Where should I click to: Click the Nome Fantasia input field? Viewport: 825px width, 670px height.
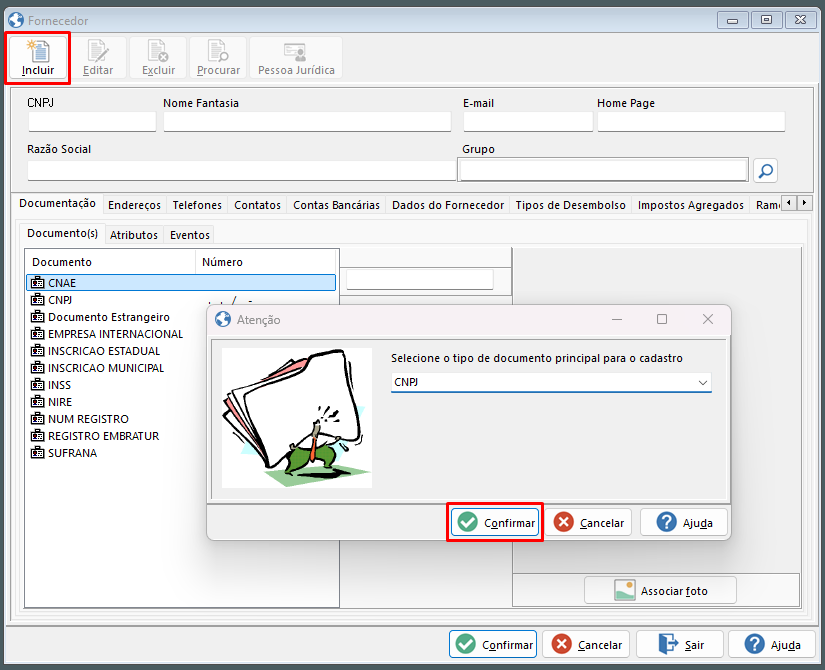307,122
